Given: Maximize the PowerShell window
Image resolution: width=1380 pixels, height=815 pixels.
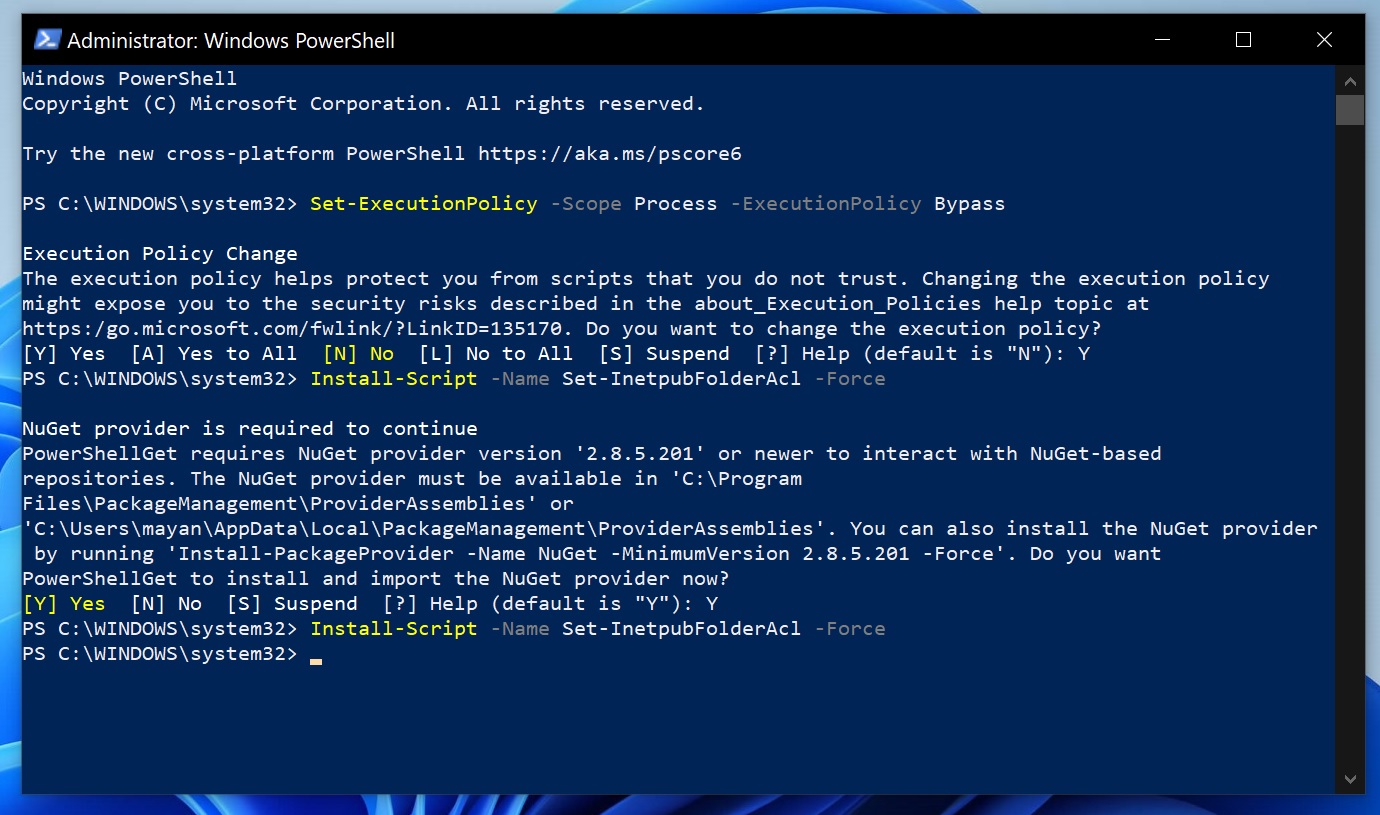Looking at the screenshot, I should pos(1243,40).
